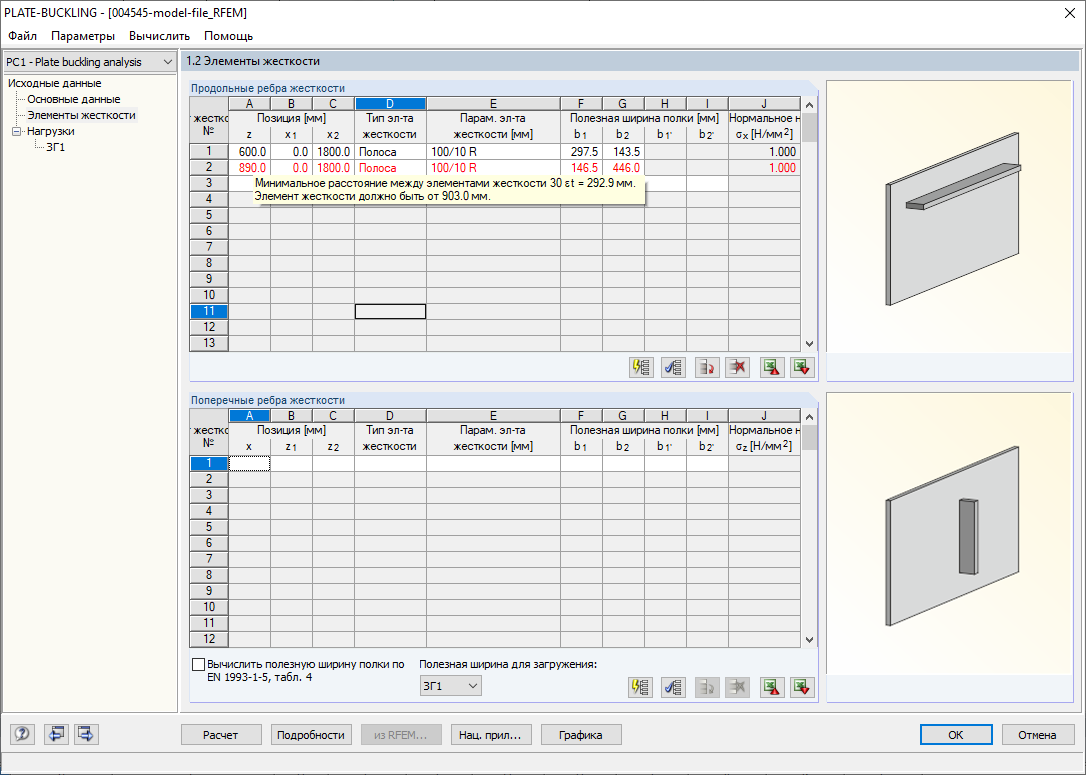Click the Графика button
Screen dimensions: 1086x775
click(580, 735)
